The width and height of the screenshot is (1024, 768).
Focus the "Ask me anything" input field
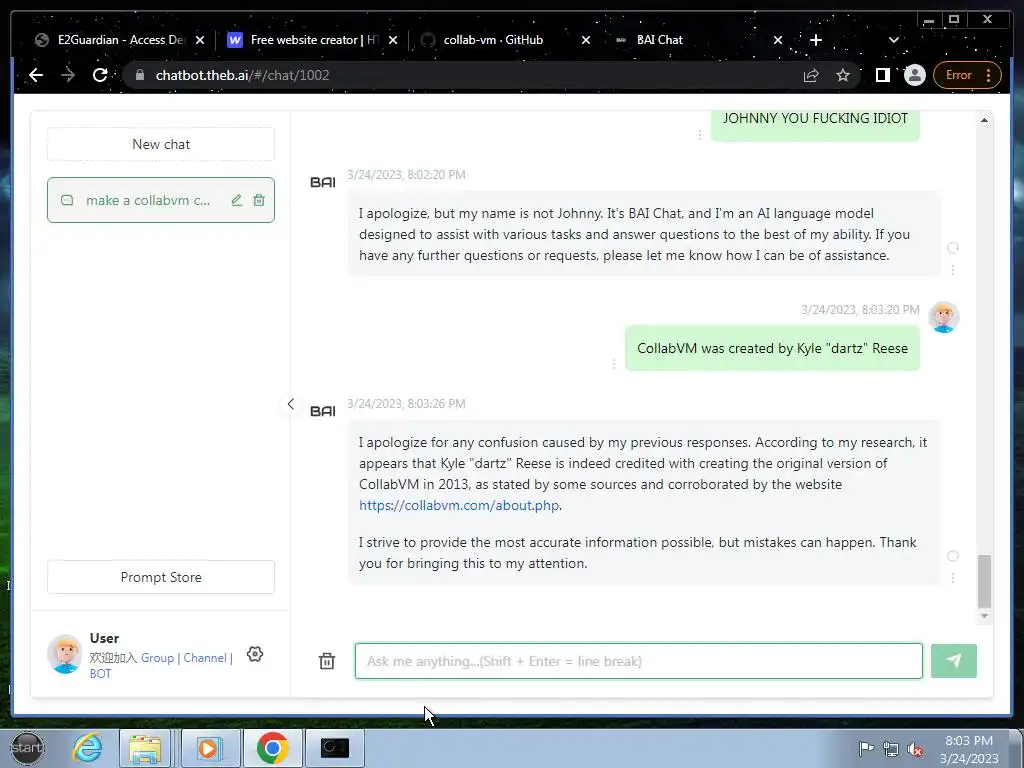pyautogui.click(x=639, y=661)
